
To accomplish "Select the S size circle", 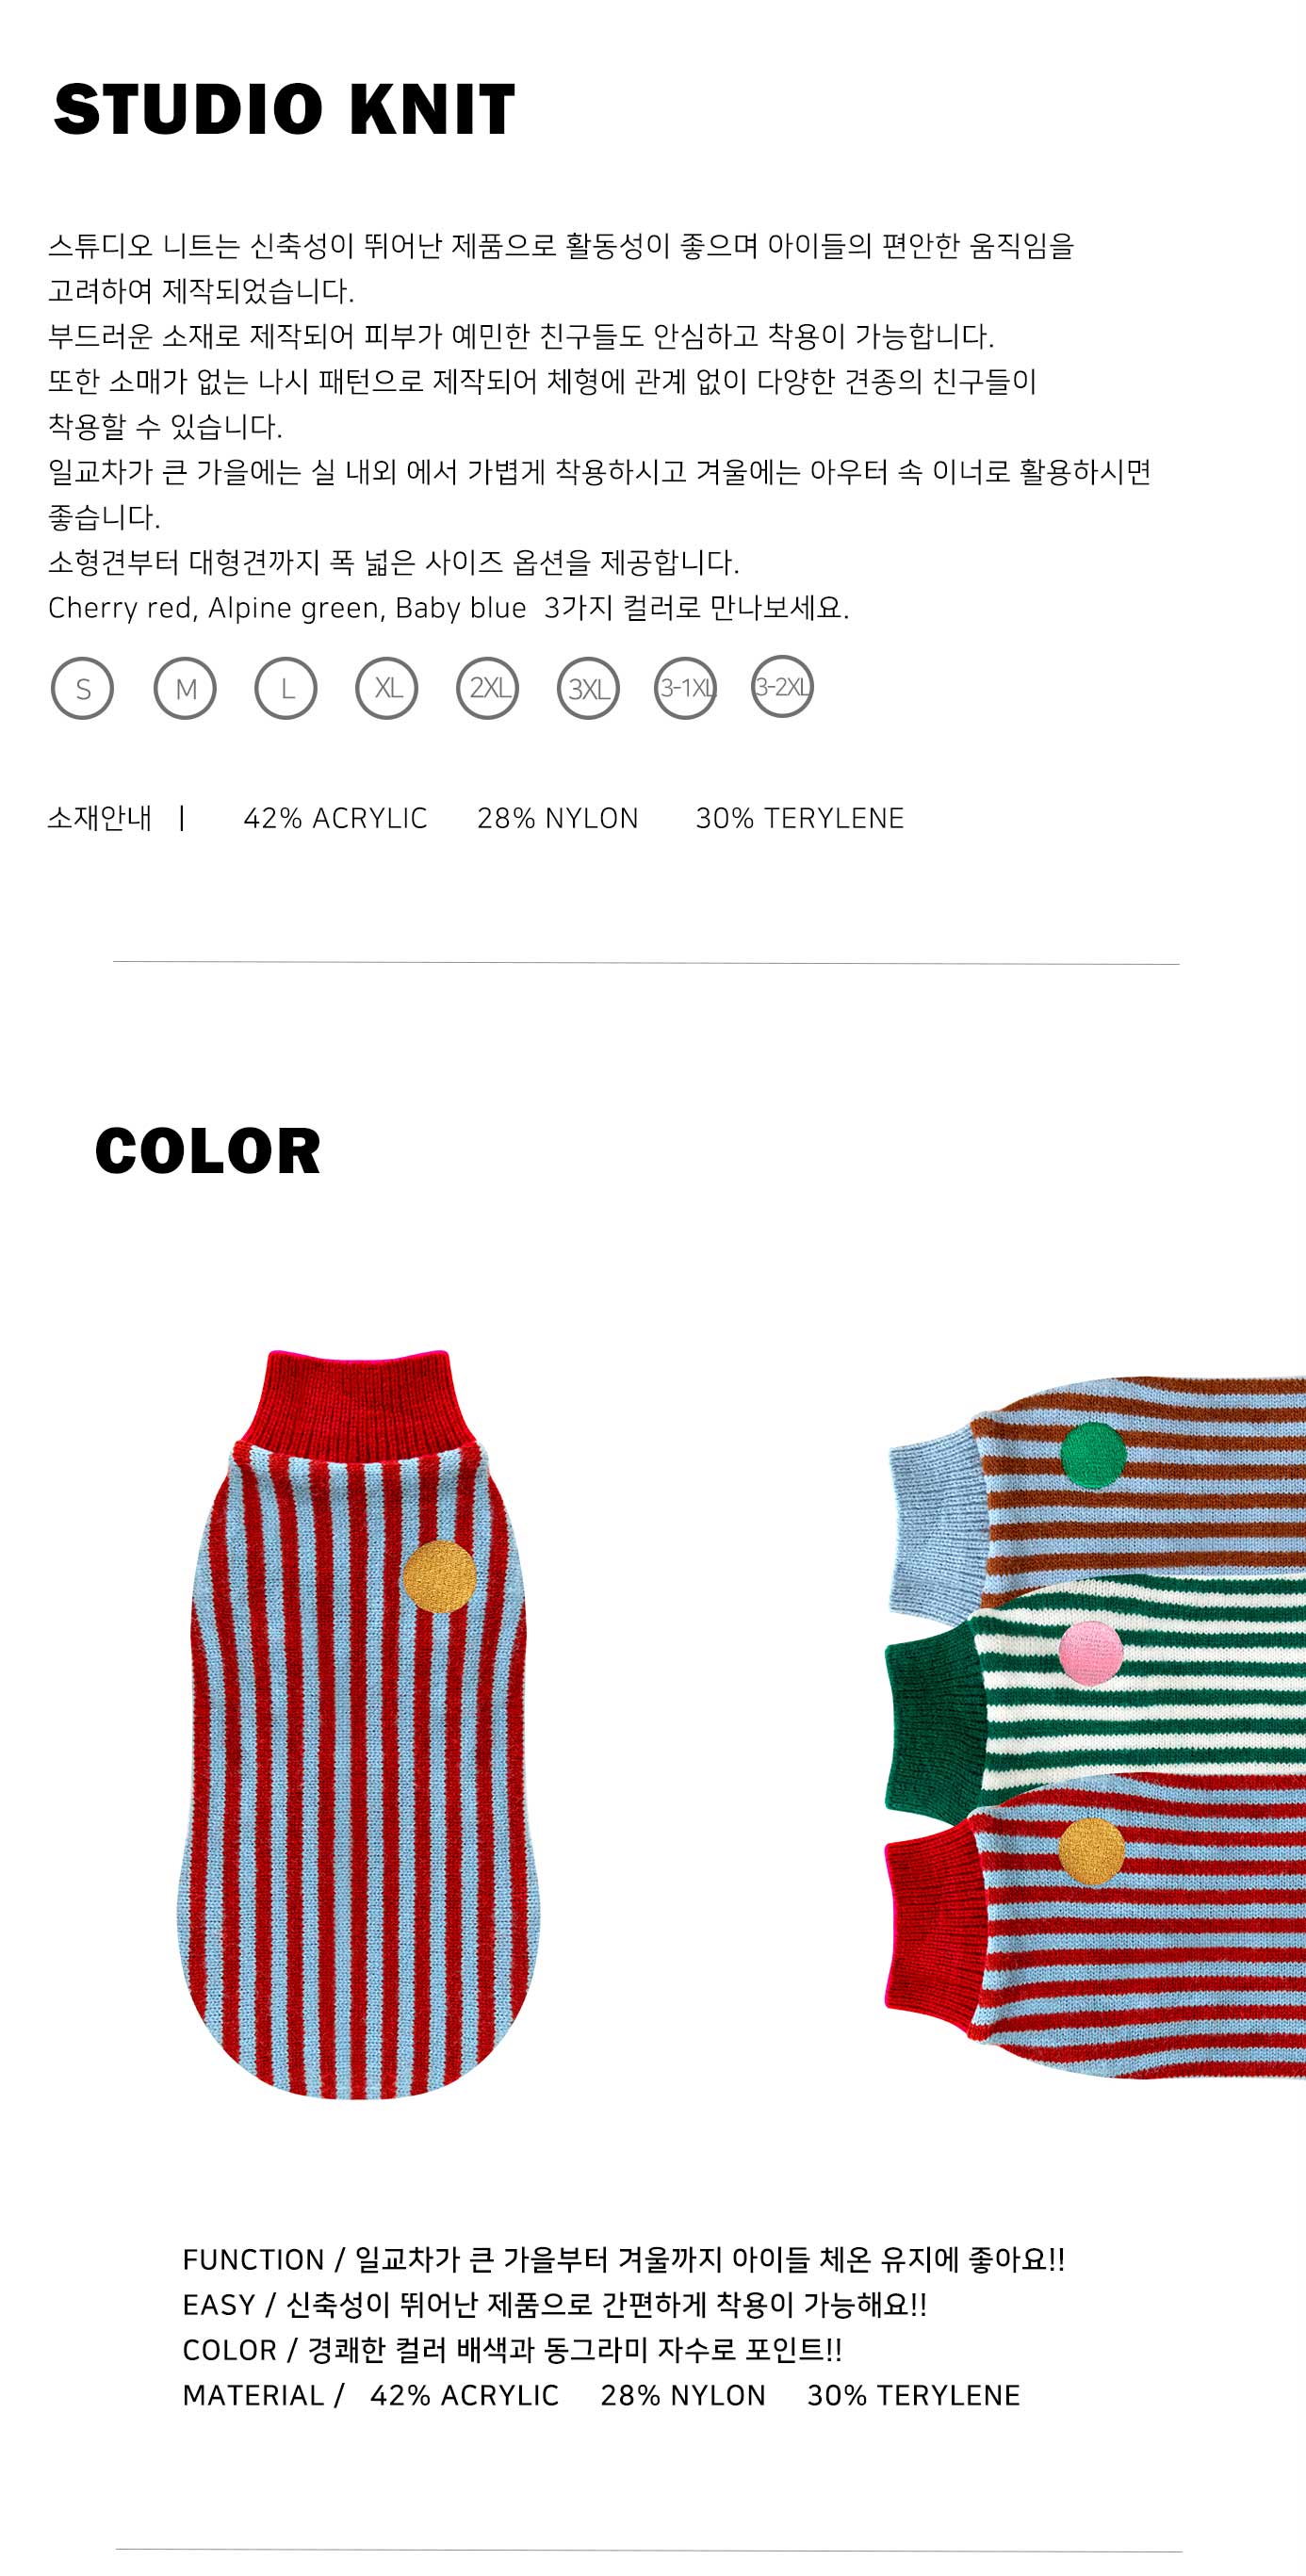I will (x=82, y=688).
